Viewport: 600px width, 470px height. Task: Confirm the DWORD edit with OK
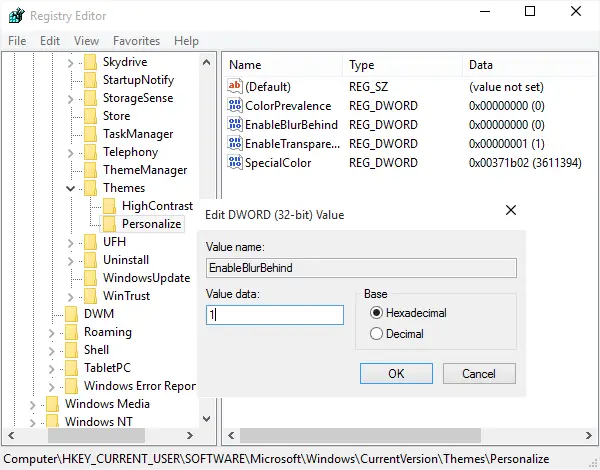point(396,374)
